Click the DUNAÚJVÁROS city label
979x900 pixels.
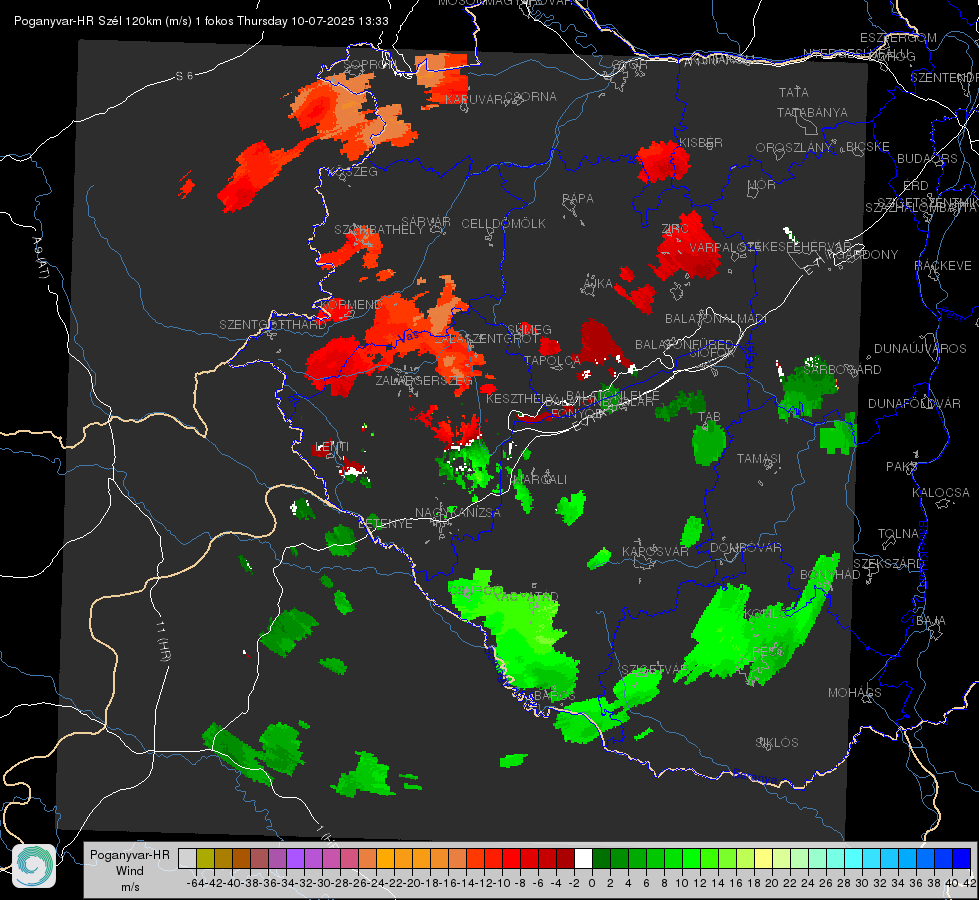pos(920,349)
